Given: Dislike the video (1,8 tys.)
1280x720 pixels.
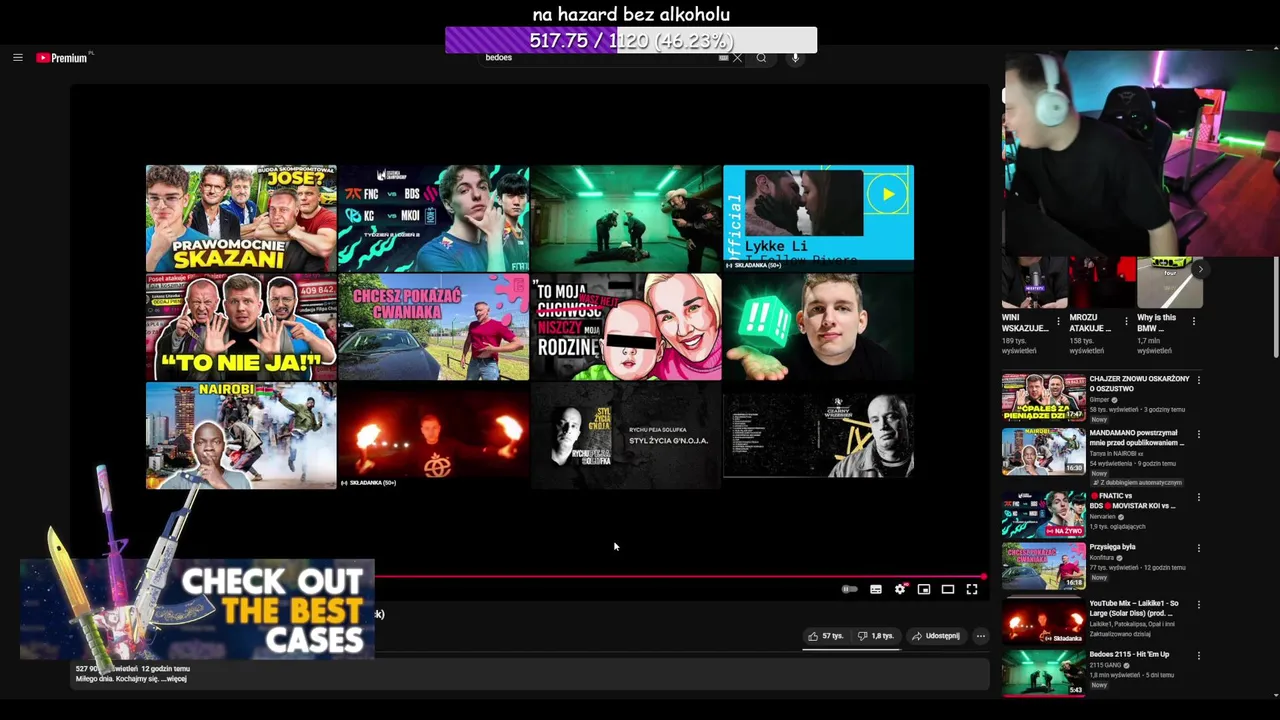Looking at the screenshot, I should [x=875, y=636].
